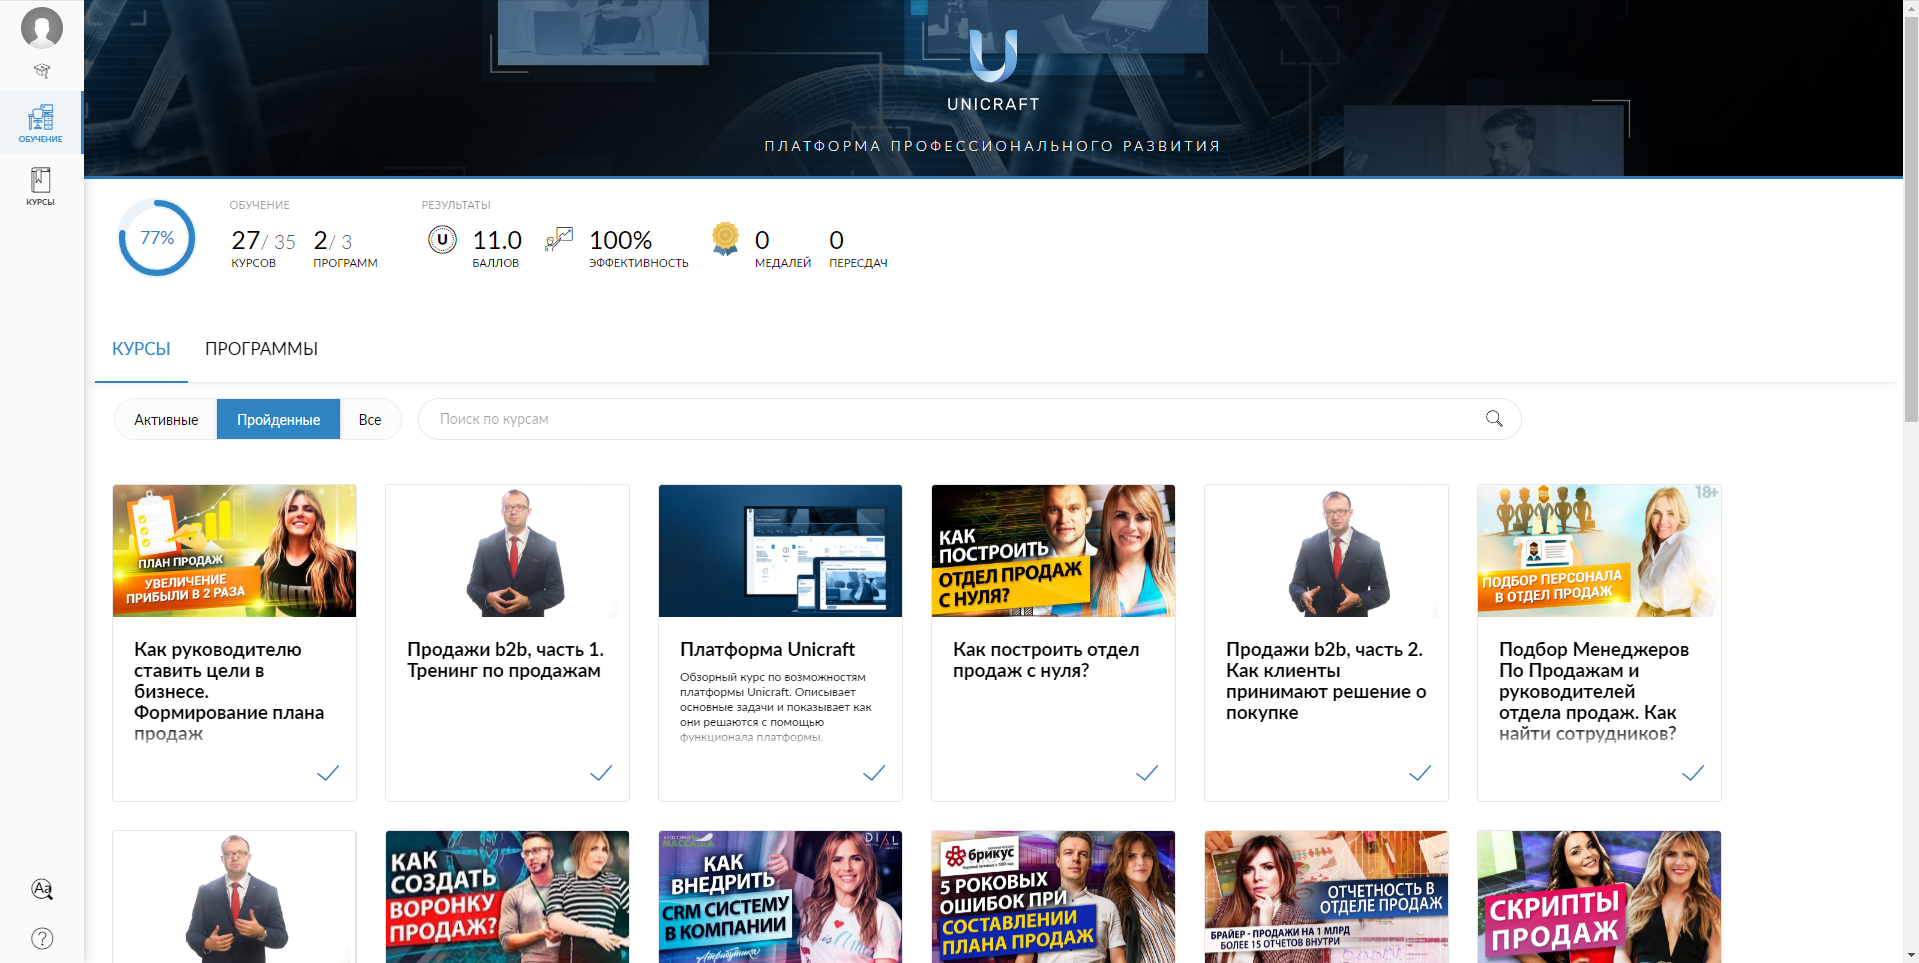Switch to the Курсы tab
Image resolution: width=1919 pixels, height=963 pixels.
pyautogui.click(x=141, y=349)
